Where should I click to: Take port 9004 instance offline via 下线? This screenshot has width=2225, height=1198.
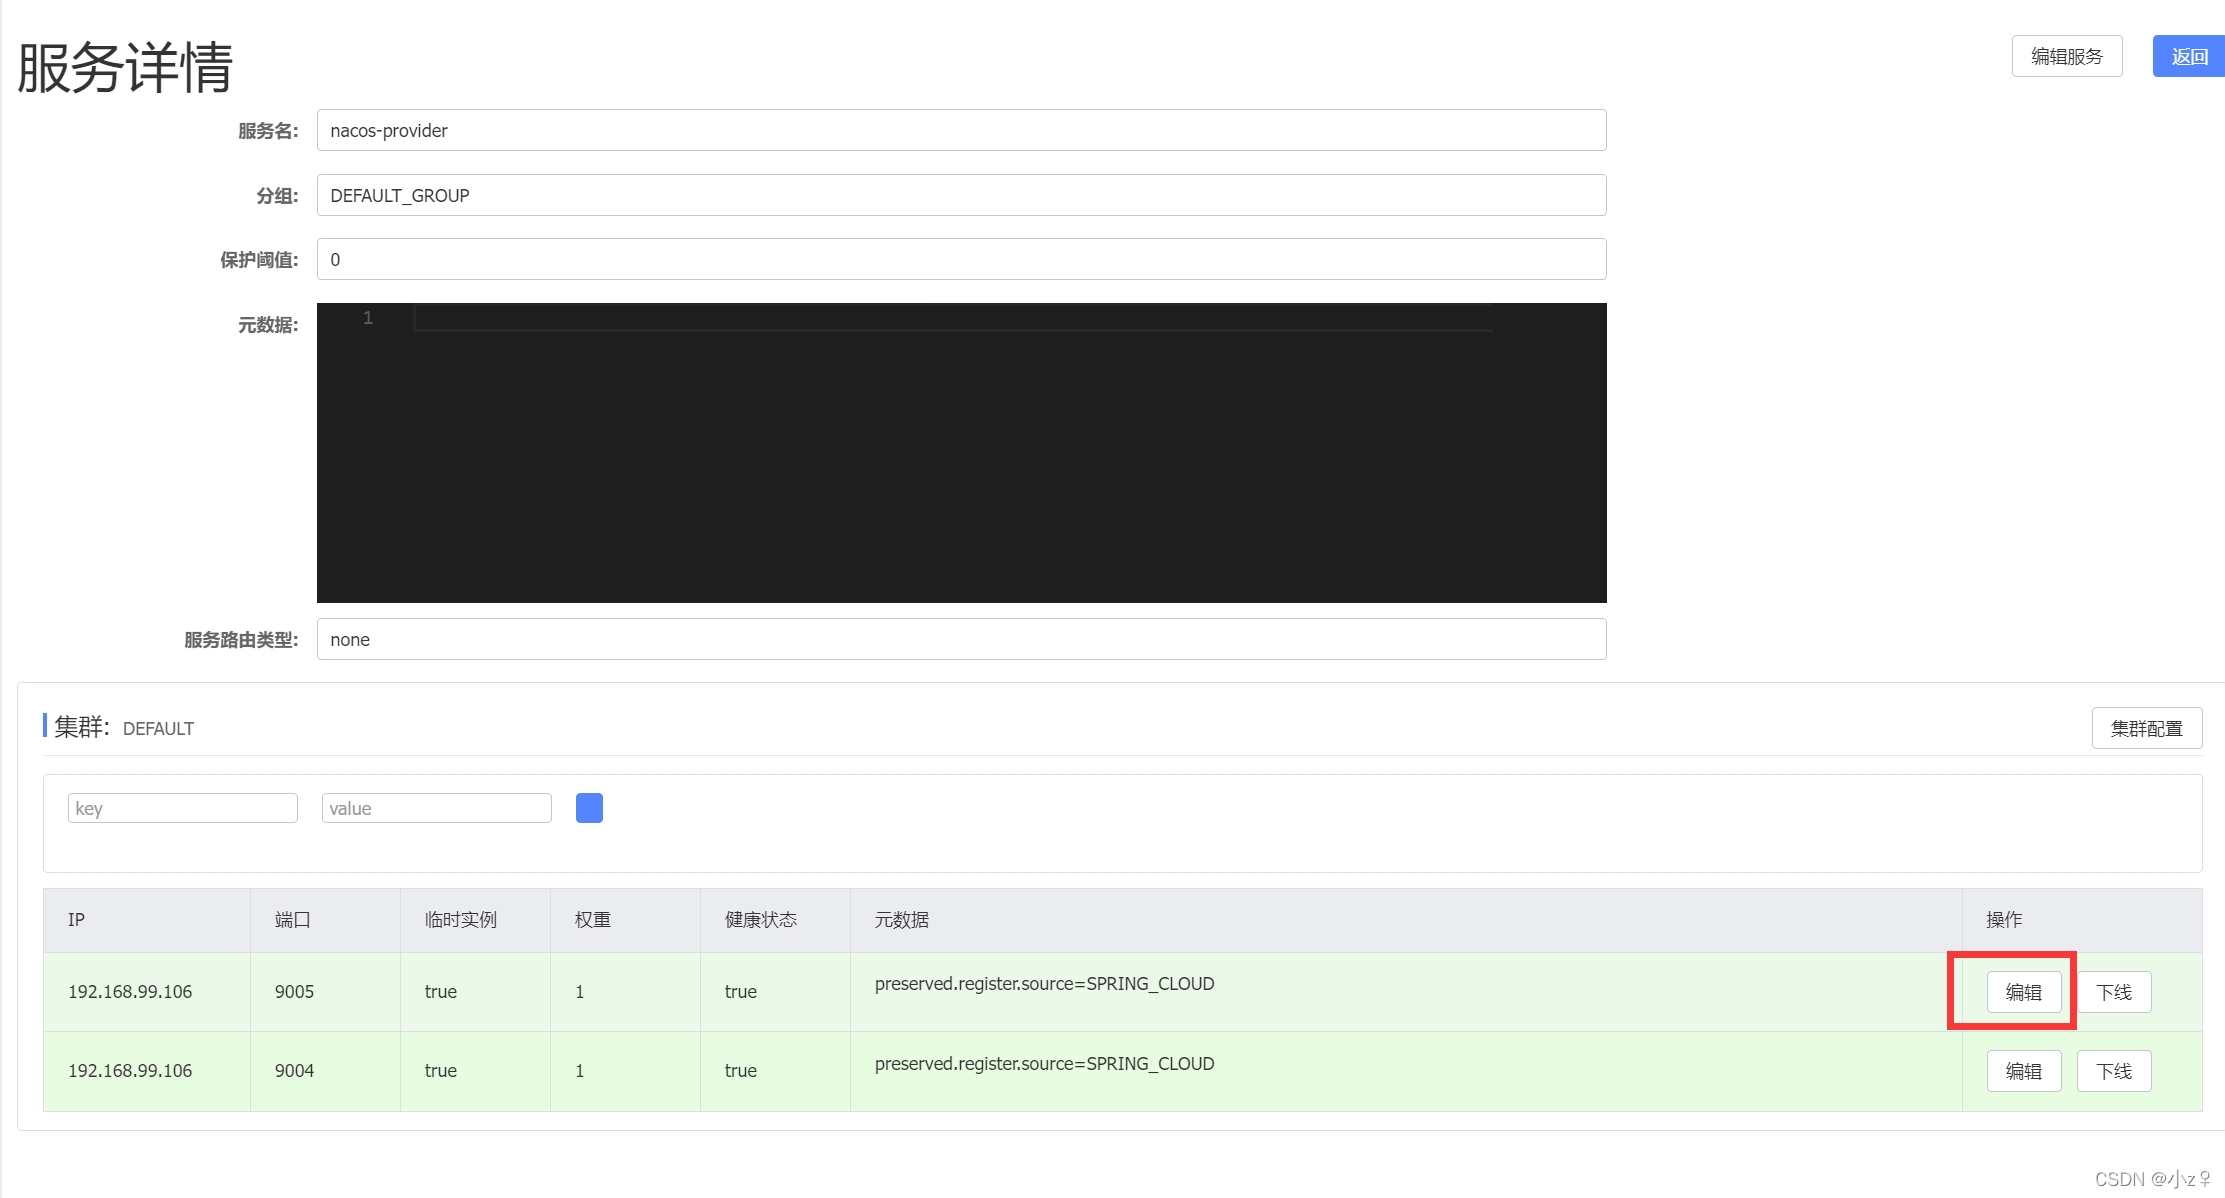pyautogui.click(x=2114, y=1070)
